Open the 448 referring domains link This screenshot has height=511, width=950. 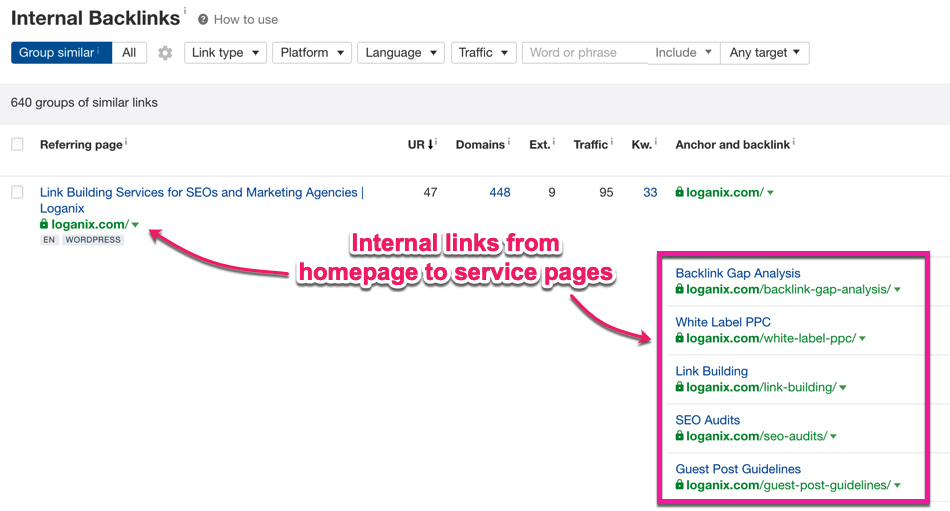tap(500, 192)
